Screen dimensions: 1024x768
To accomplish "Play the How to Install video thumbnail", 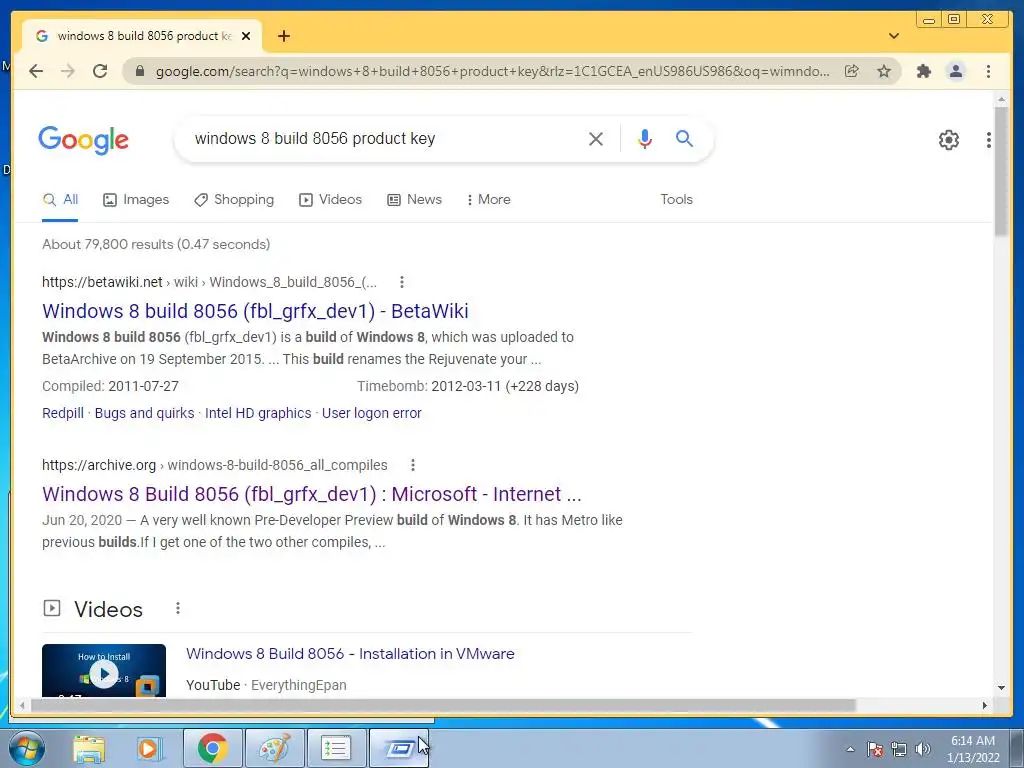I will (104, 671).
